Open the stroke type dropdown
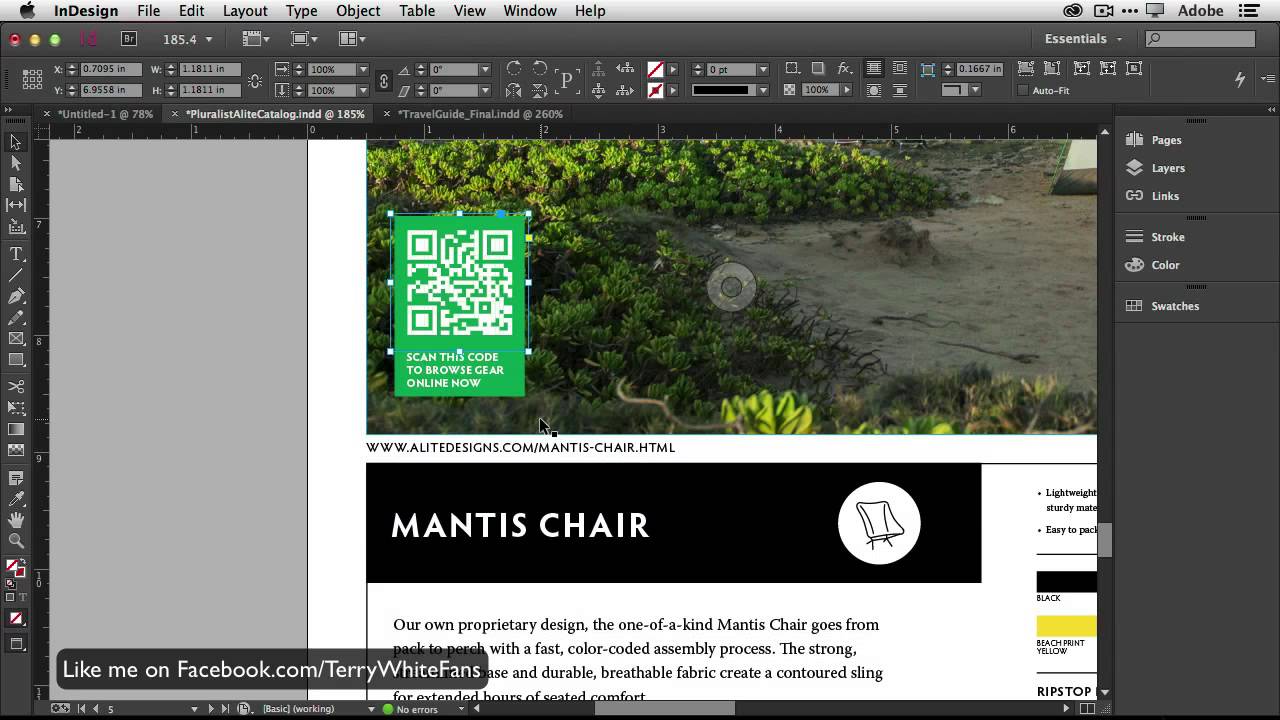Viewport: 1280px width, 720px height. pos(763,90)
